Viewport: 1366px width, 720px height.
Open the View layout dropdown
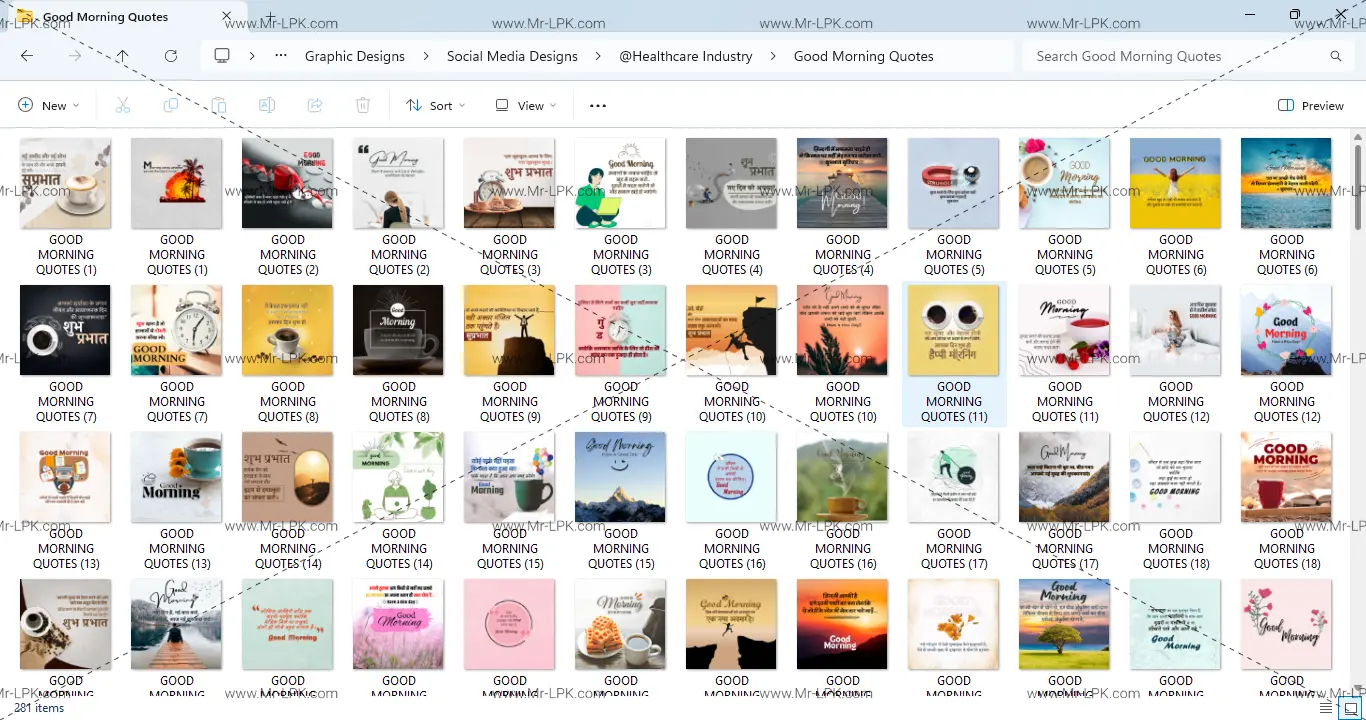click(526, 105)
